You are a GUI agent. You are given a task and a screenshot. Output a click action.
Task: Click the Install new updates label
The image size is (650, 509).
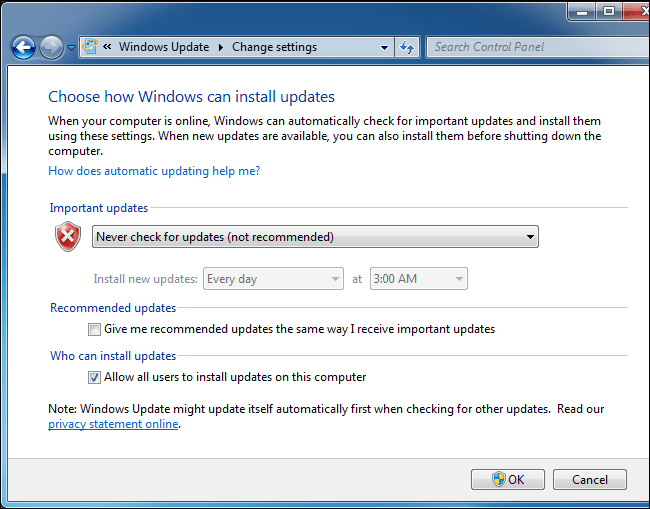coord(146,279)
